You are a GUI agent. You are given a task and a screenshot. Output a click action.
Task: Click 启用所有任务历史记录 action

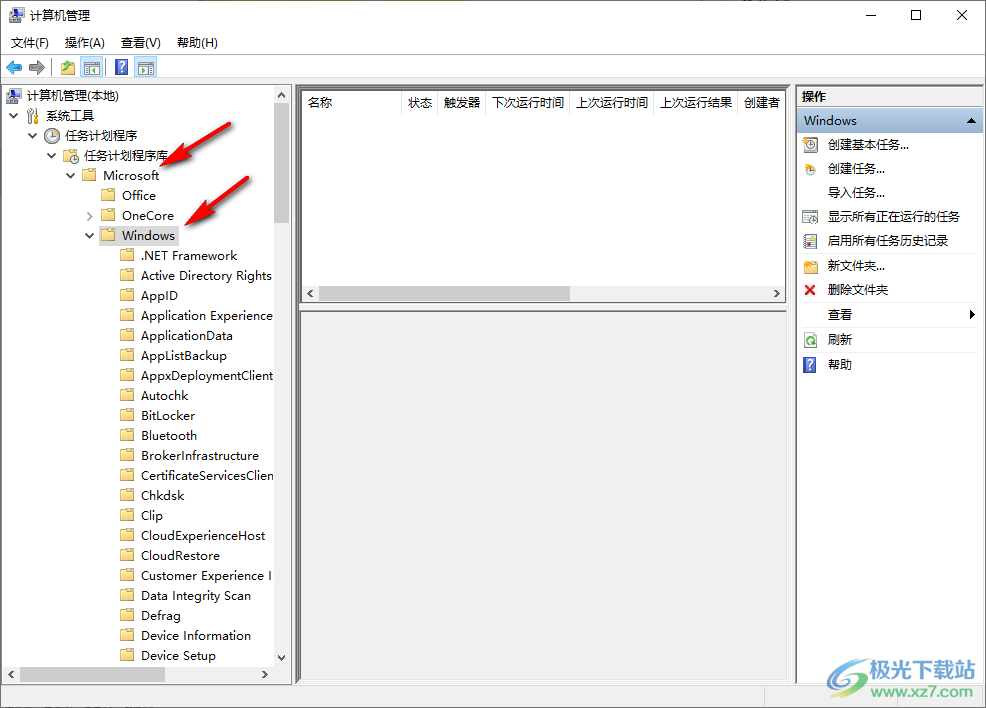(x=887, y=241)
